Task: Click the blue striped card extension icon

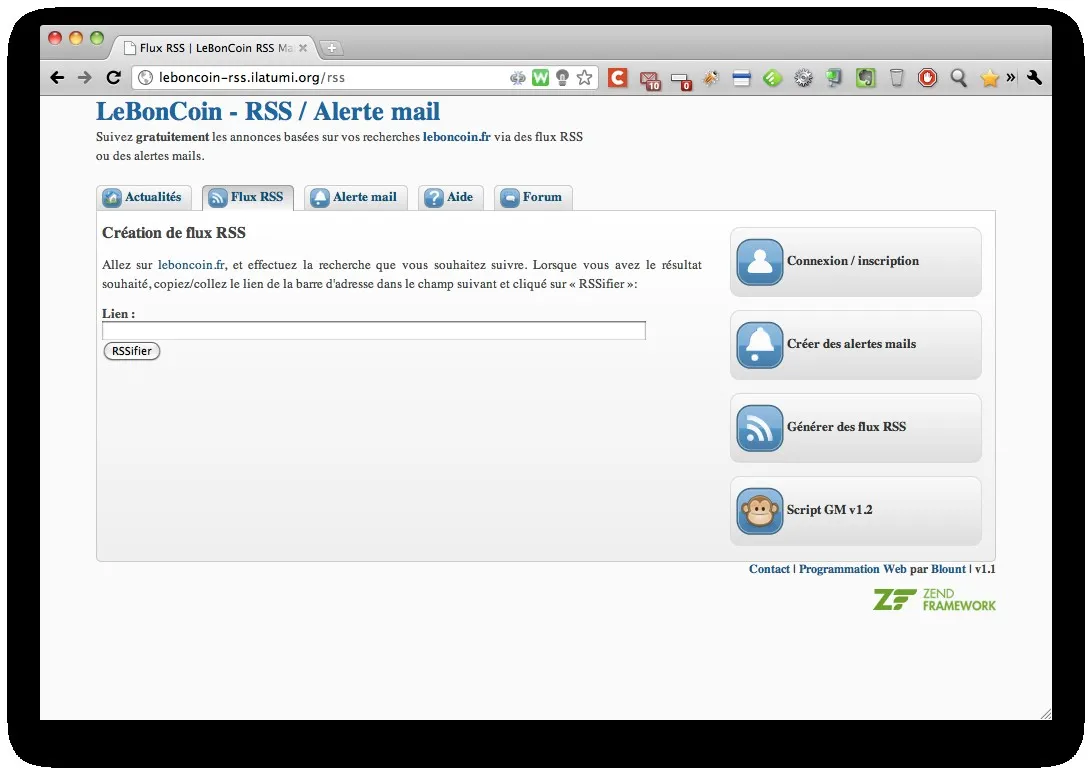Action: (742, 78)
